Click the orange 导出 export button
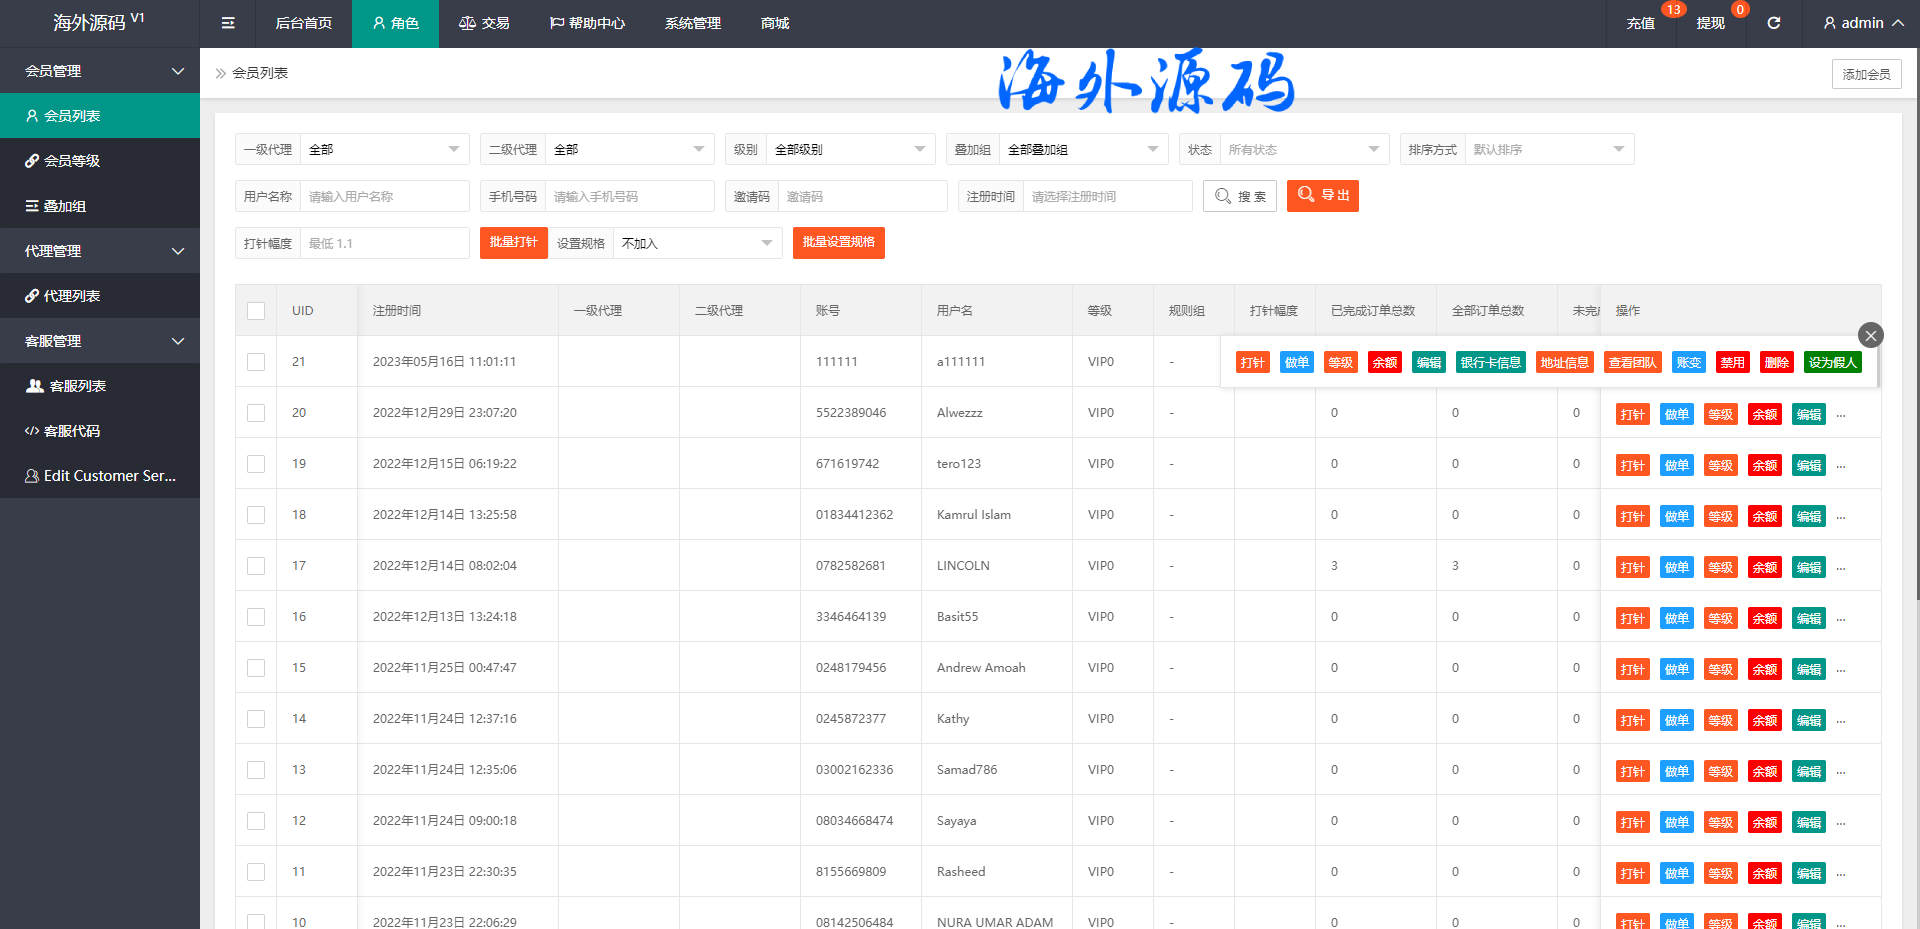 [1322, 196]
